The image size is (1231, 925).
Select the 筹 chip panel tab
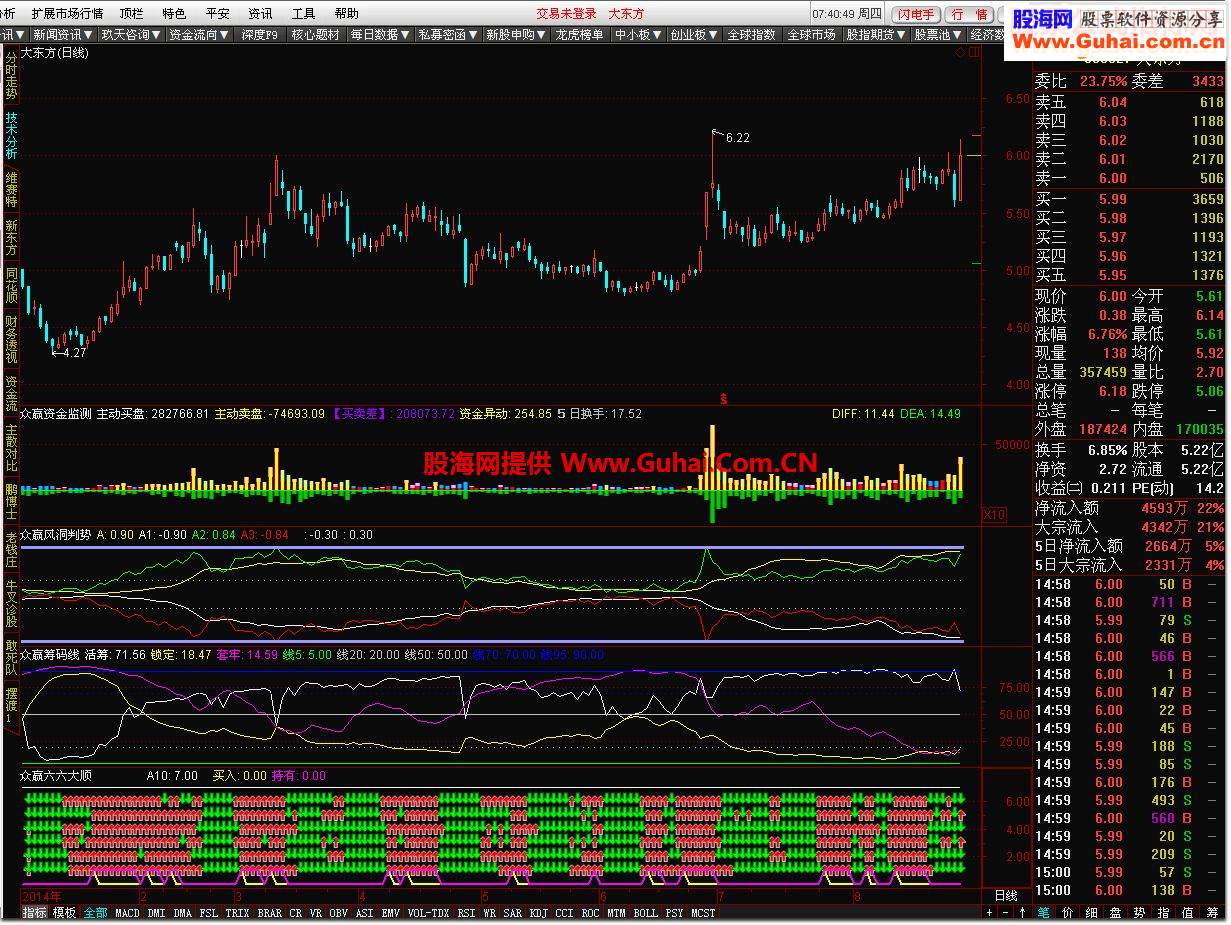click(1212, 913)
